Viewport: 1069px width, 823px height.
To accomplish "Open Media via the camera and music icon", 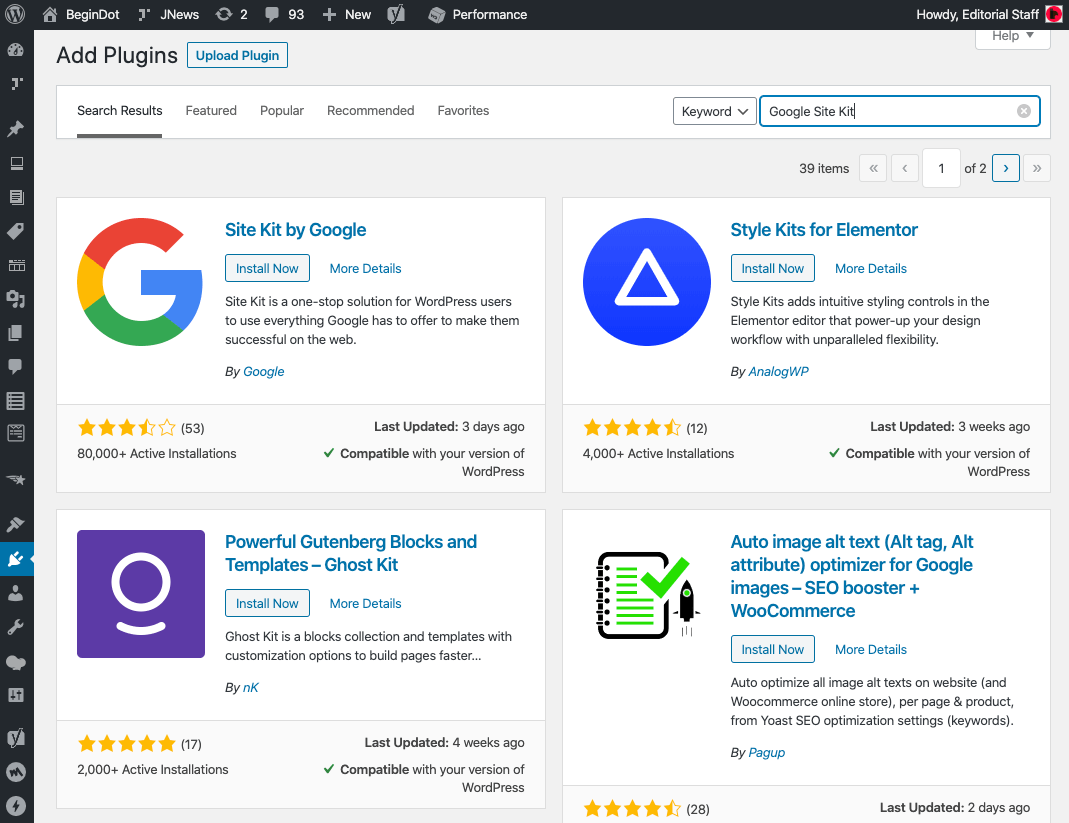I will coord(16,299).
